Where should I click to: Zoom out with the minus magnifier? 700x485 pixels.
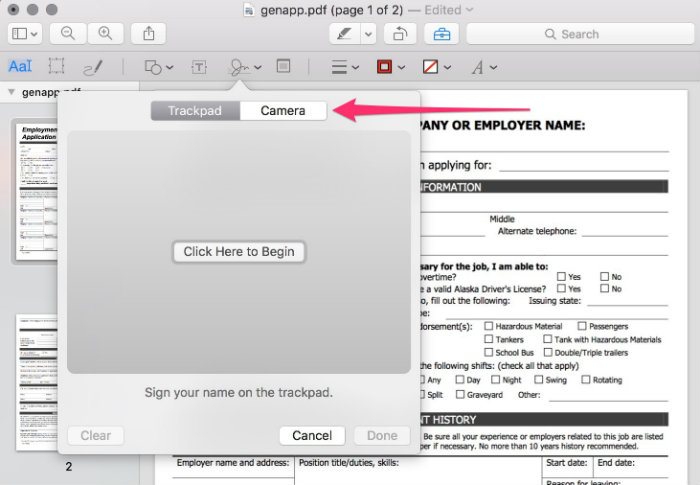[x=68, y=33]
